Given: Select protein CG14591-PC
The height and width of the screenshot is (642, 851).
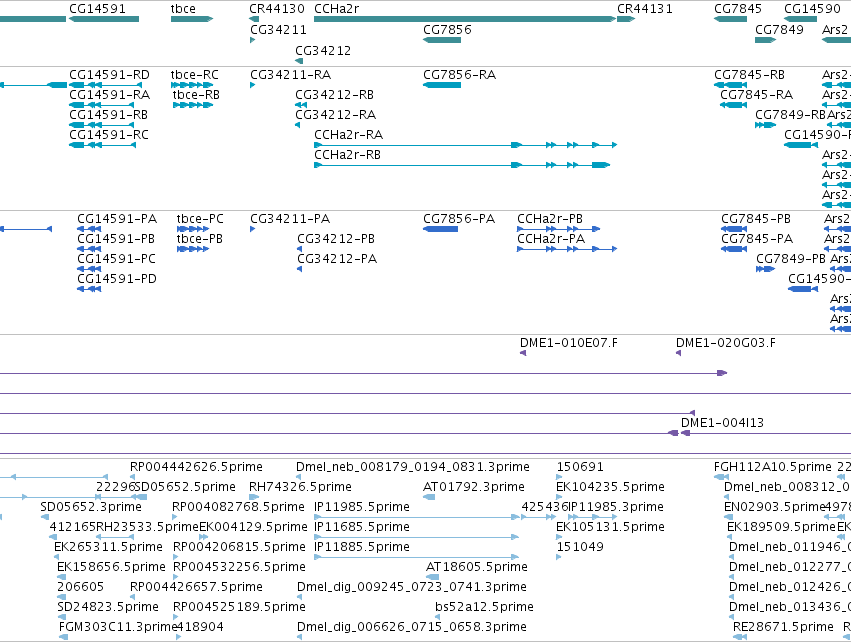Looking at the screenshot, I should click(x=116, y=259).
